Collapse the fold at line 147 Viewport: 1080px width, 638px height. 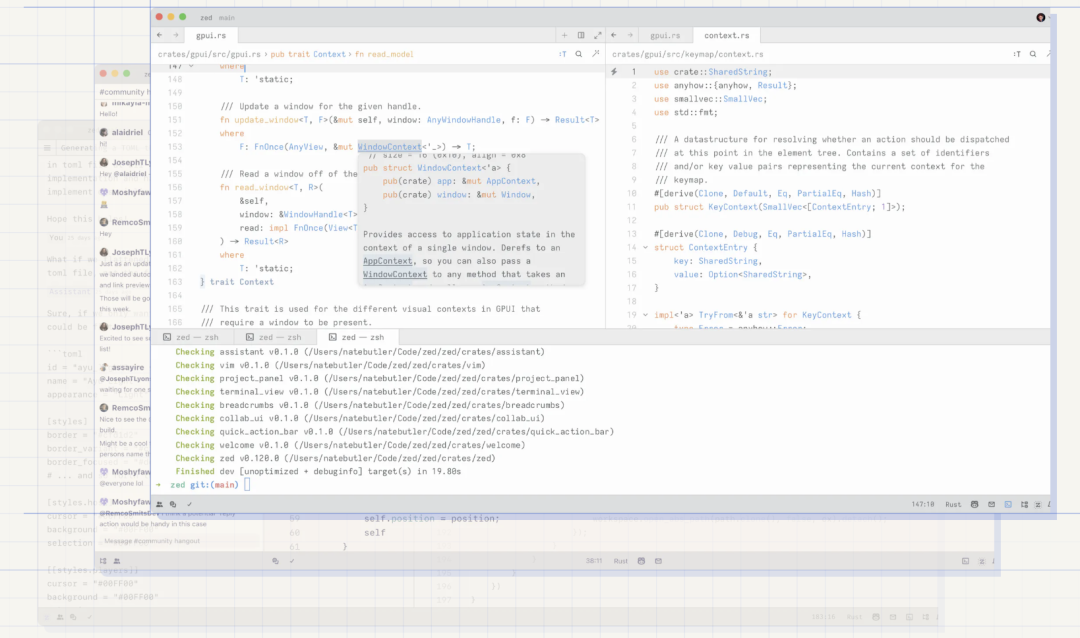pyautogui.click(x=191, y=66)
